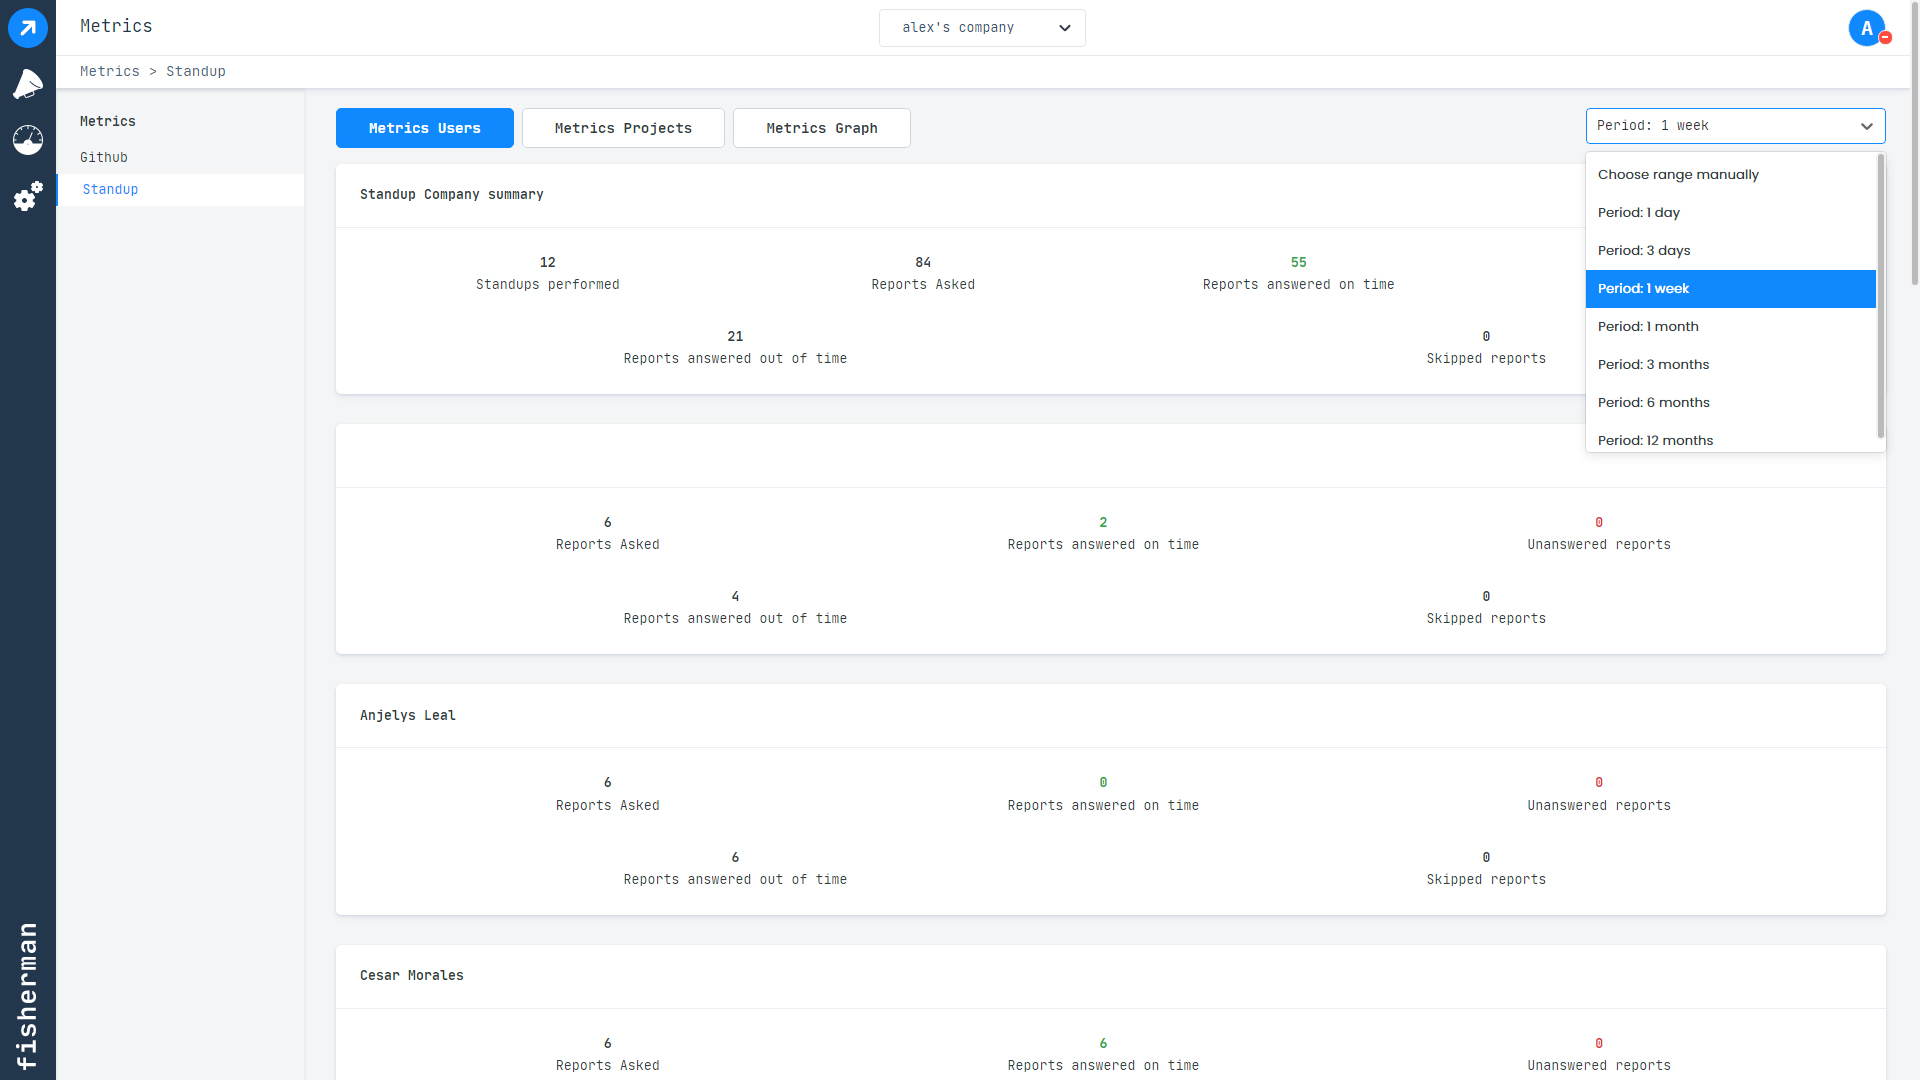Select Choose range manually option
The image size is (1920, 1080).
1678,174
